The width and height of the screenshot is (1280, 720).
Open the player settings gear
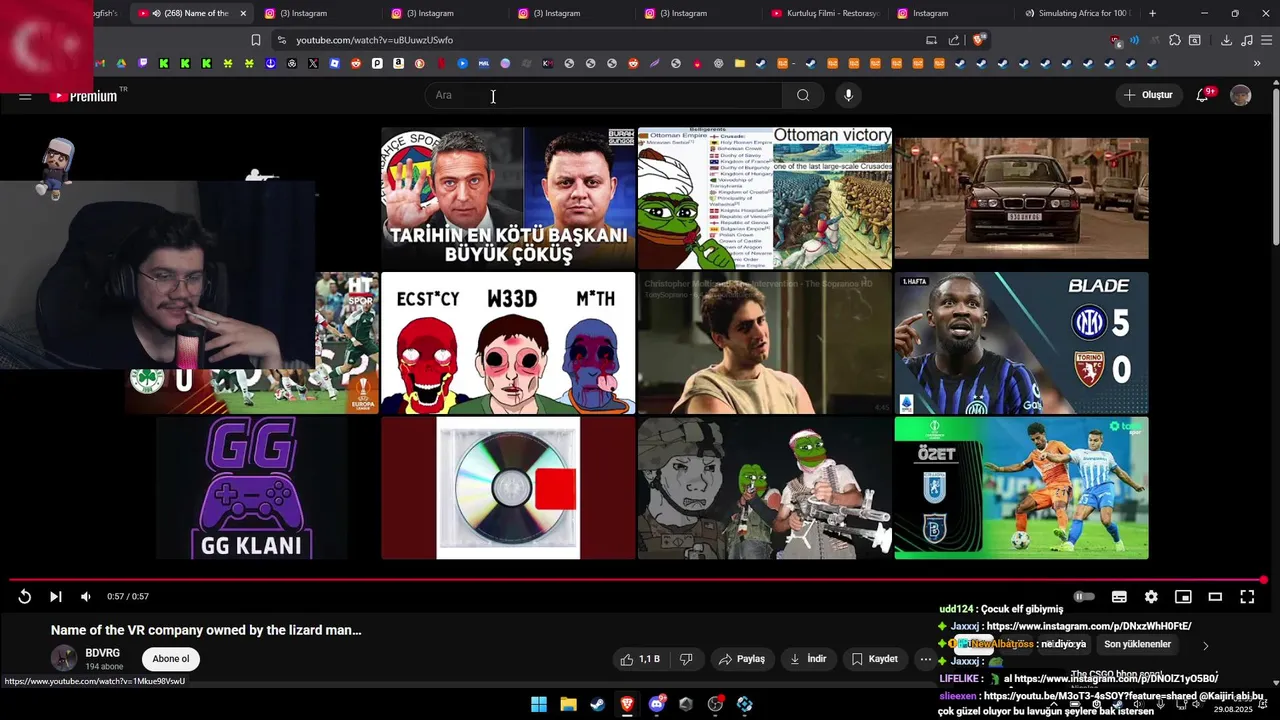1151,597
